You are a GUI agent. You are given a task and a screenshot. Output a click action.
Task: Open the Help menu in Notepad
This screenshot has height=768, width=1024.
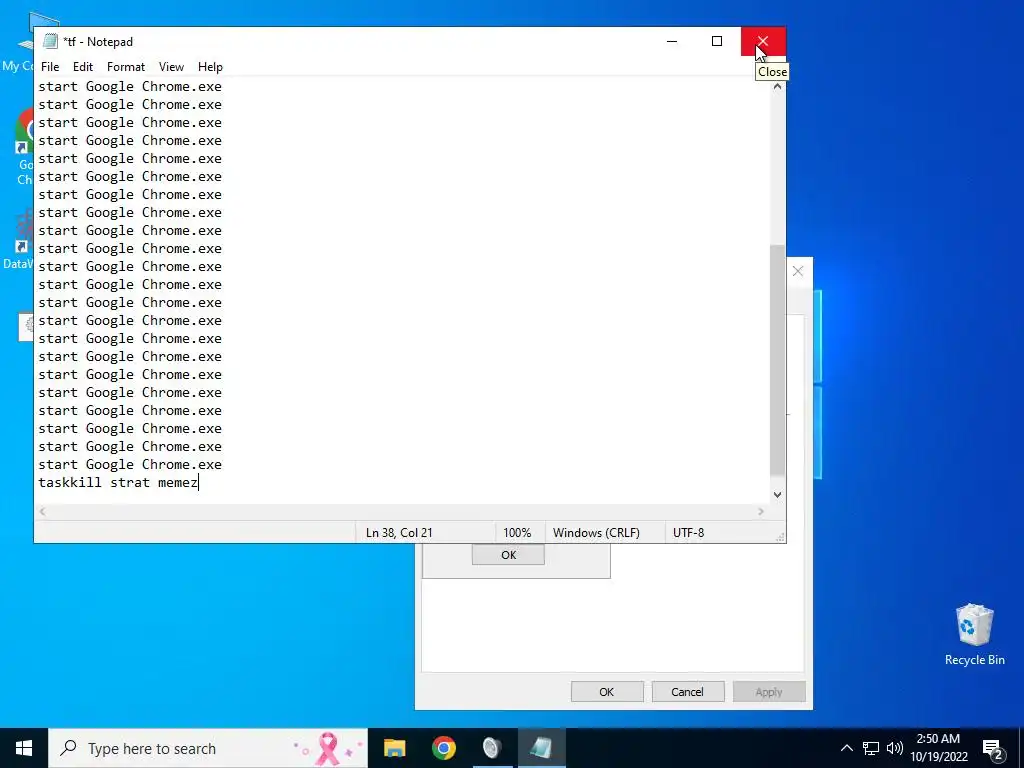pos(210,67)
